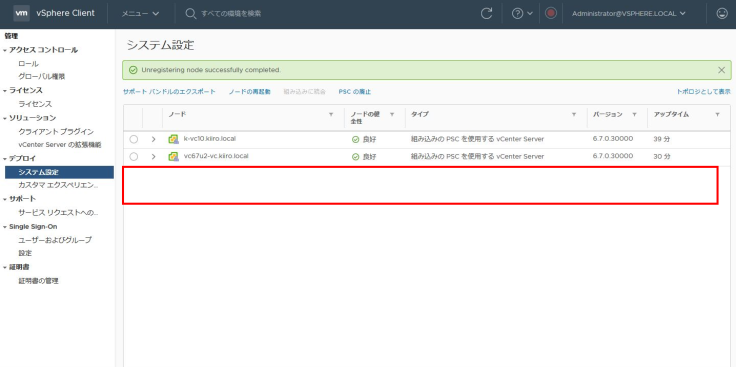
Task: Click uptime value 39 分
Action: click(662, 139)
